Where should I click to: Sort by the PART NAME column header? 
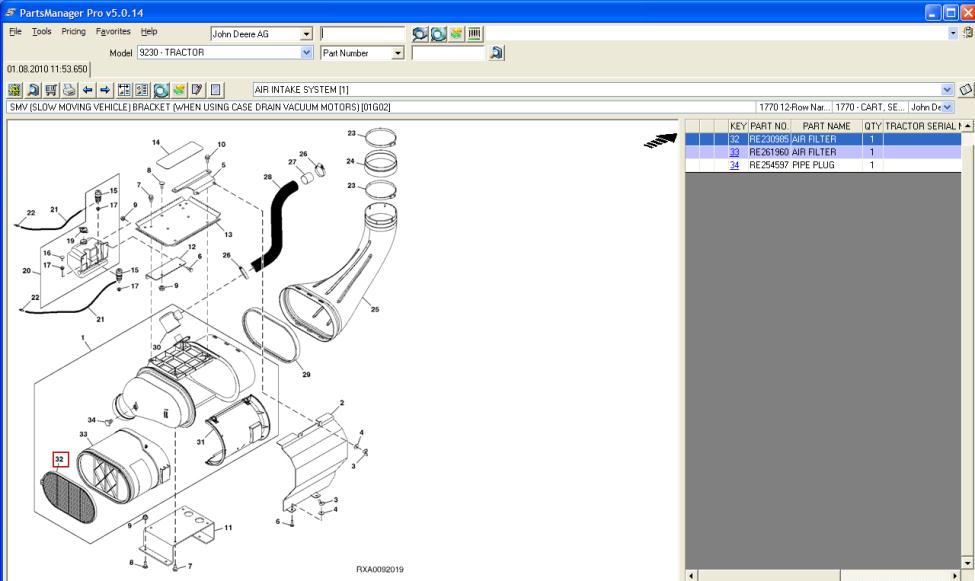tap(826, 126)
